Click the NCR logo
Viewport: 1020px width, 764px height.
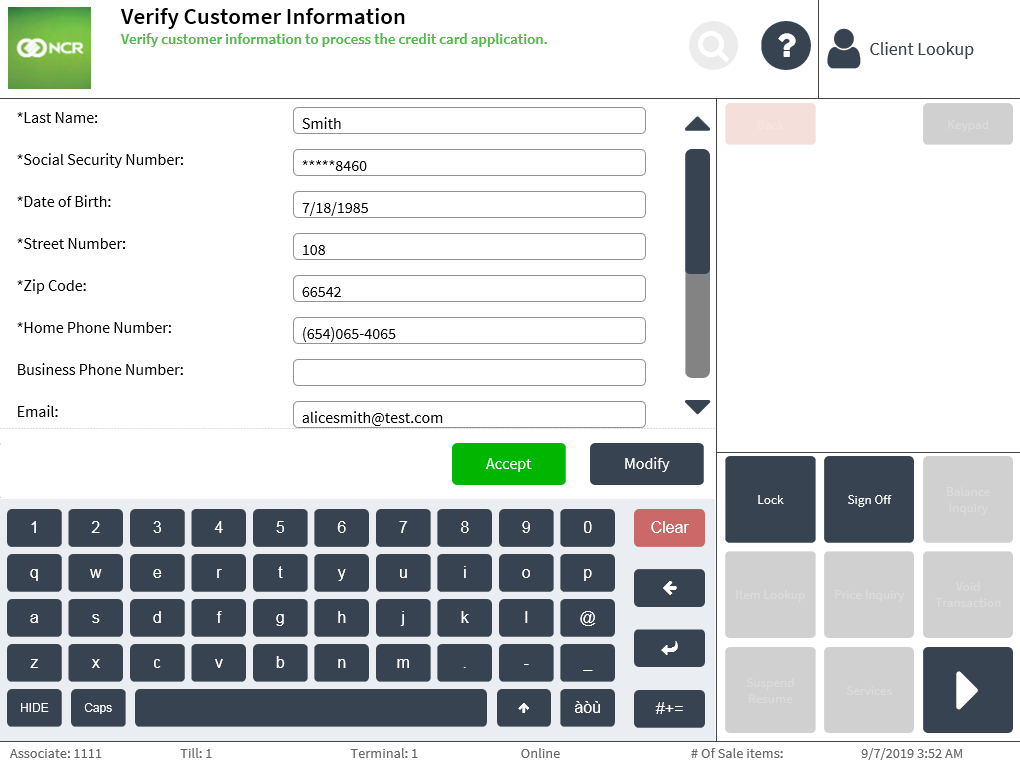tap(49, 48)
